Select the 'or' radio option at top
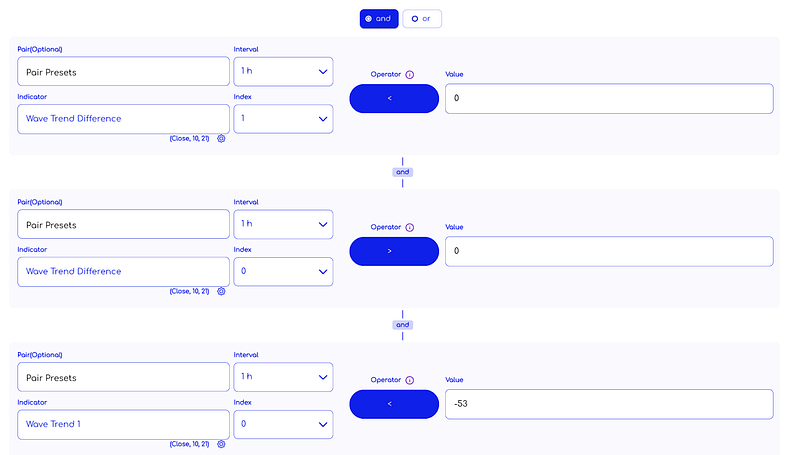800x455 pixels. click(422, 19)
